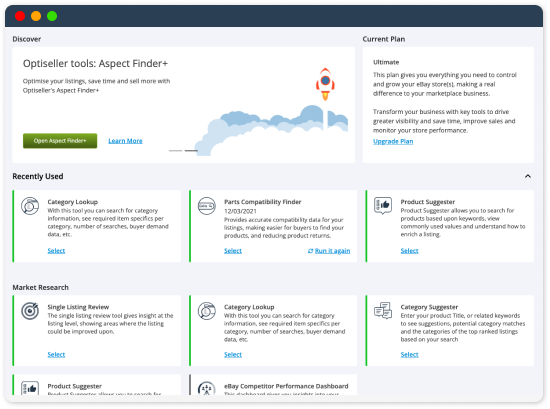Click the Recently Used section heading
550x409 pixels.
[x=38, y=176]
